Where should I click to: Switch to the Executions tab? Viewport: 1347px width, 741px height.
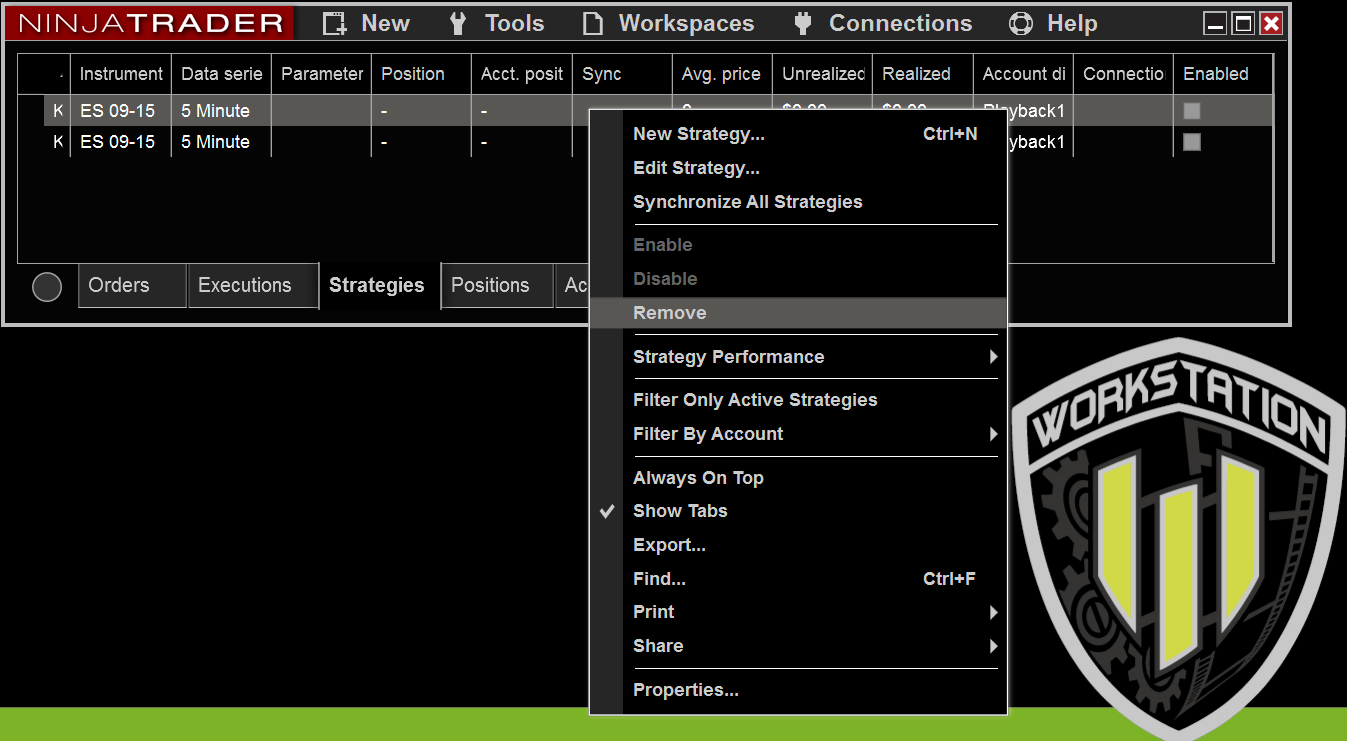(253, 286)
